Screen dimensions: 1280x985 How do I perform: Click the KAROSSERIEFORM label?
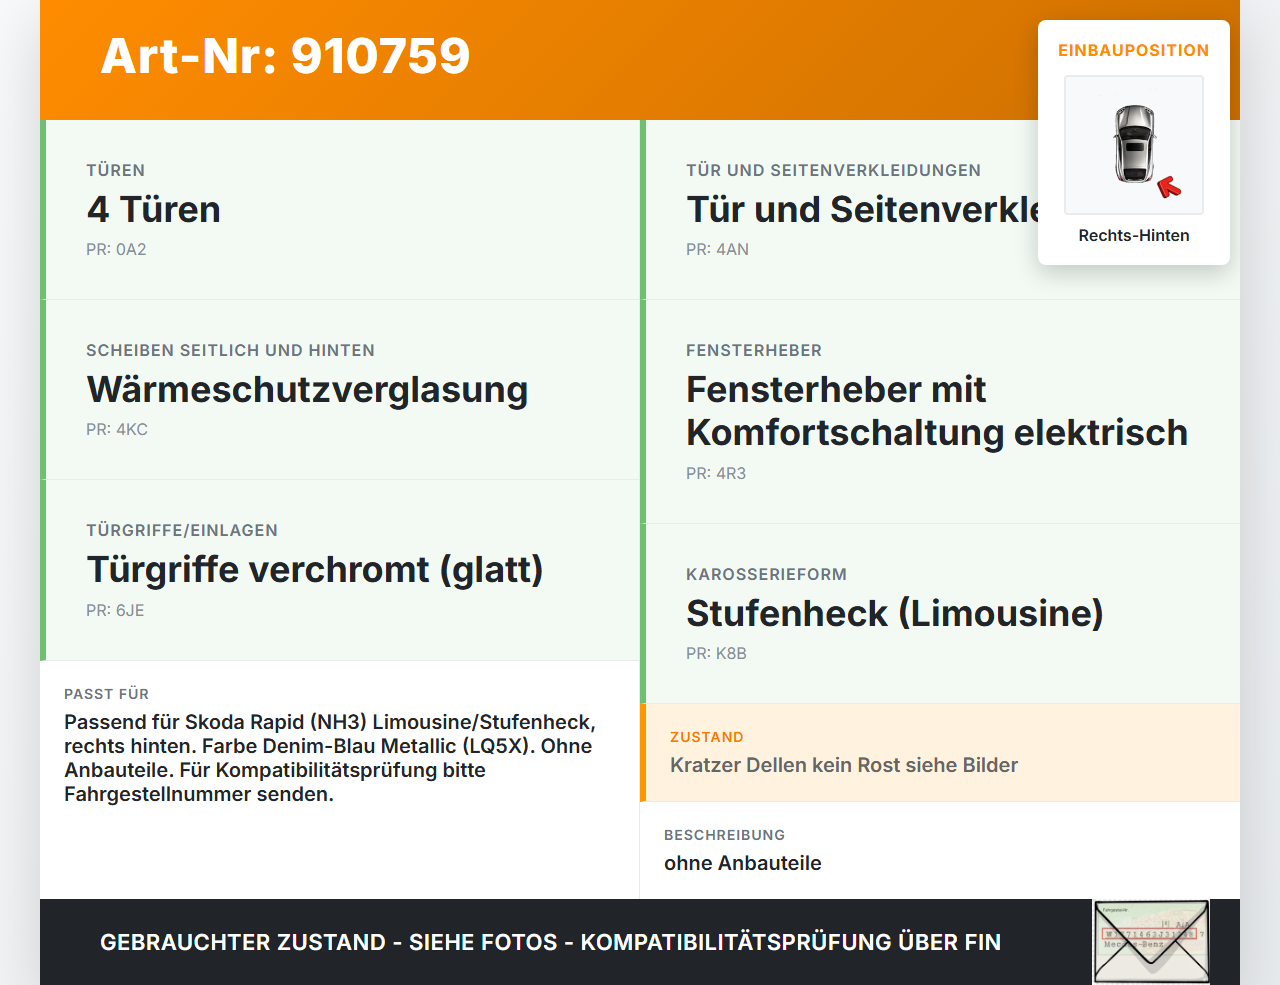coord(767,574)
